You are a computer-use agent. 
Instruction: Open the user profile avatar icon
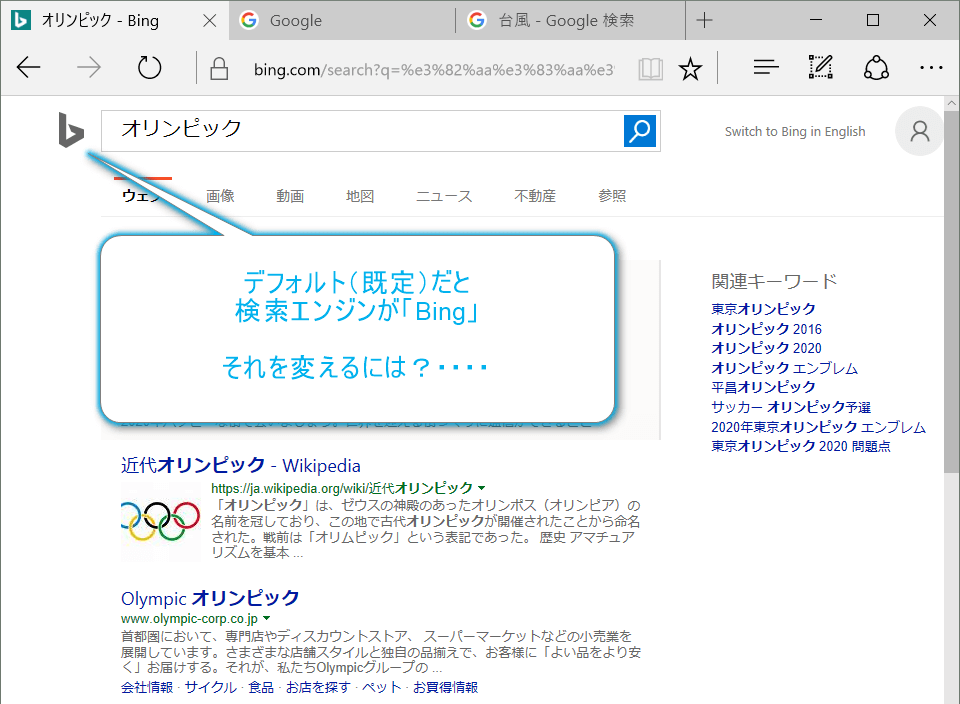tap(919, 132)
